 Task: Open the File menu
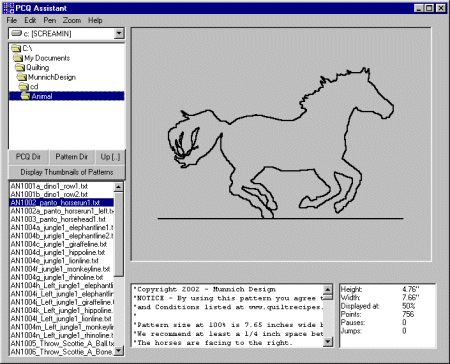[x=12, y=20]
